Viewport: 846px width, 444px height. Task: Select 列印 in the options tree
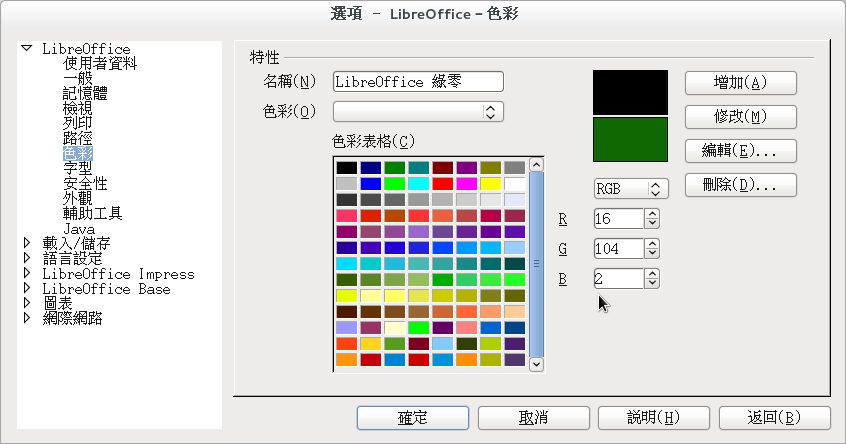coord(78,124)
